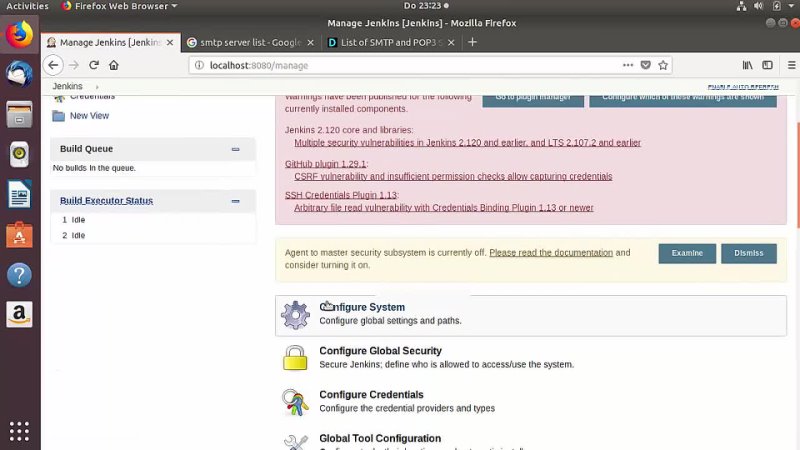Open Configure System gear icon

295,315
